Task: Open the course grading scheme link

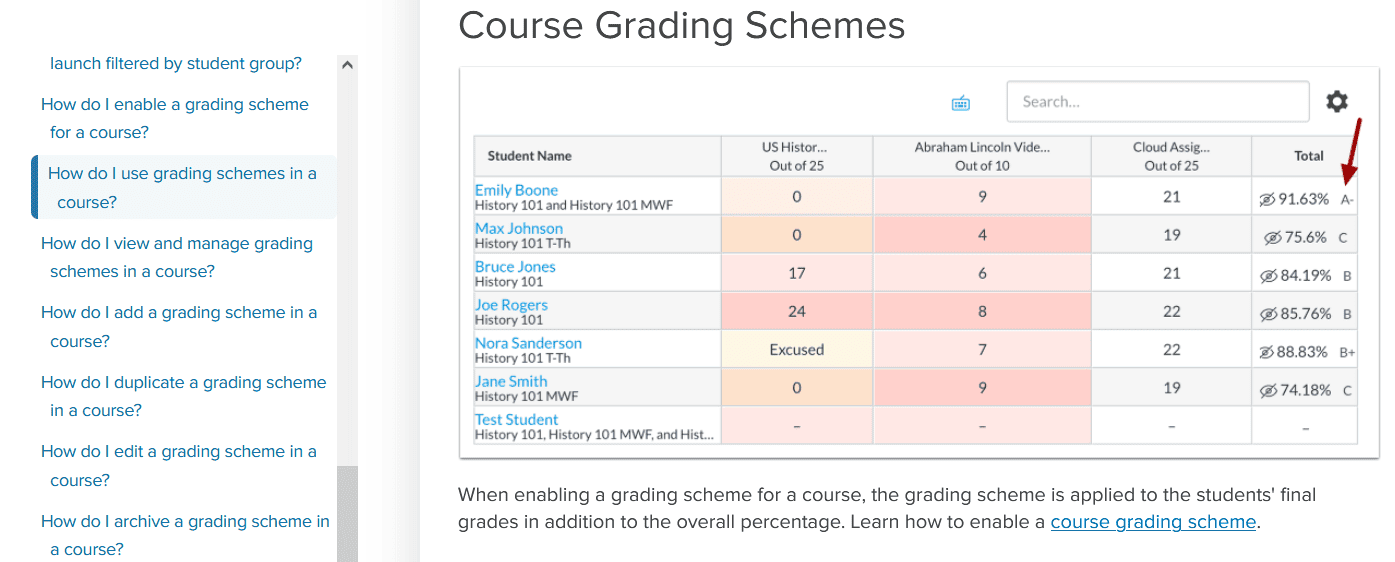Action: [x=1153, y=522]
